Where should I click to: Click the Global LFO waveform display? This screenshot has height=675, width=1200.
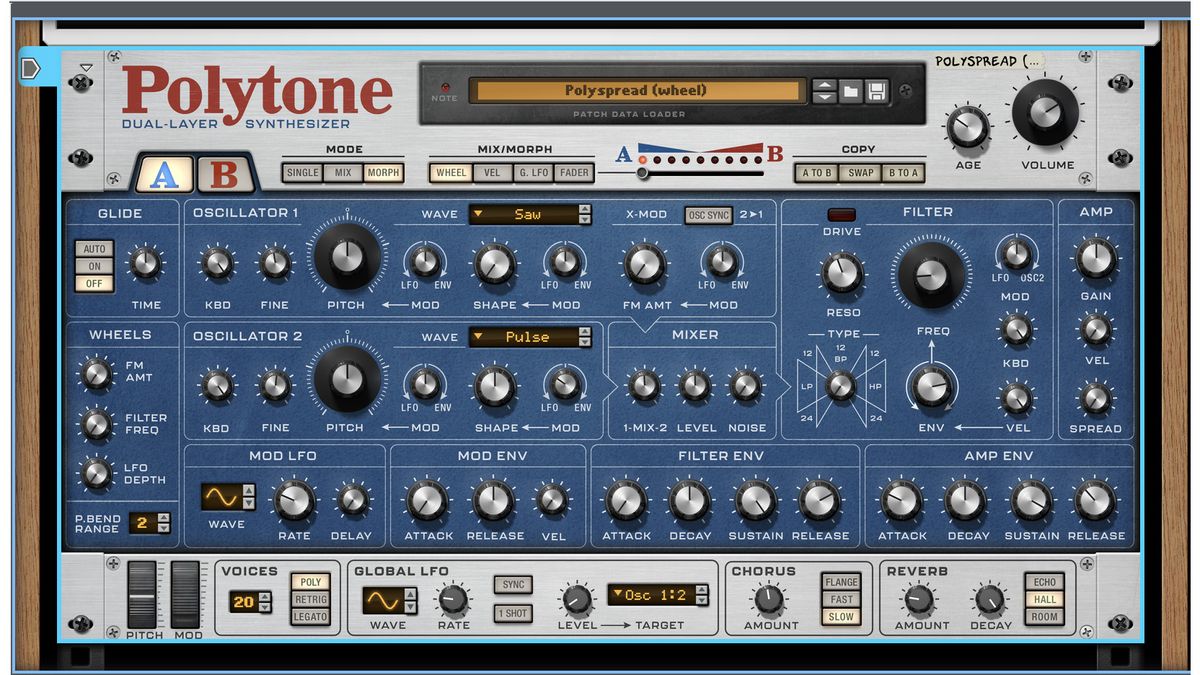click(x=385, y=598)
